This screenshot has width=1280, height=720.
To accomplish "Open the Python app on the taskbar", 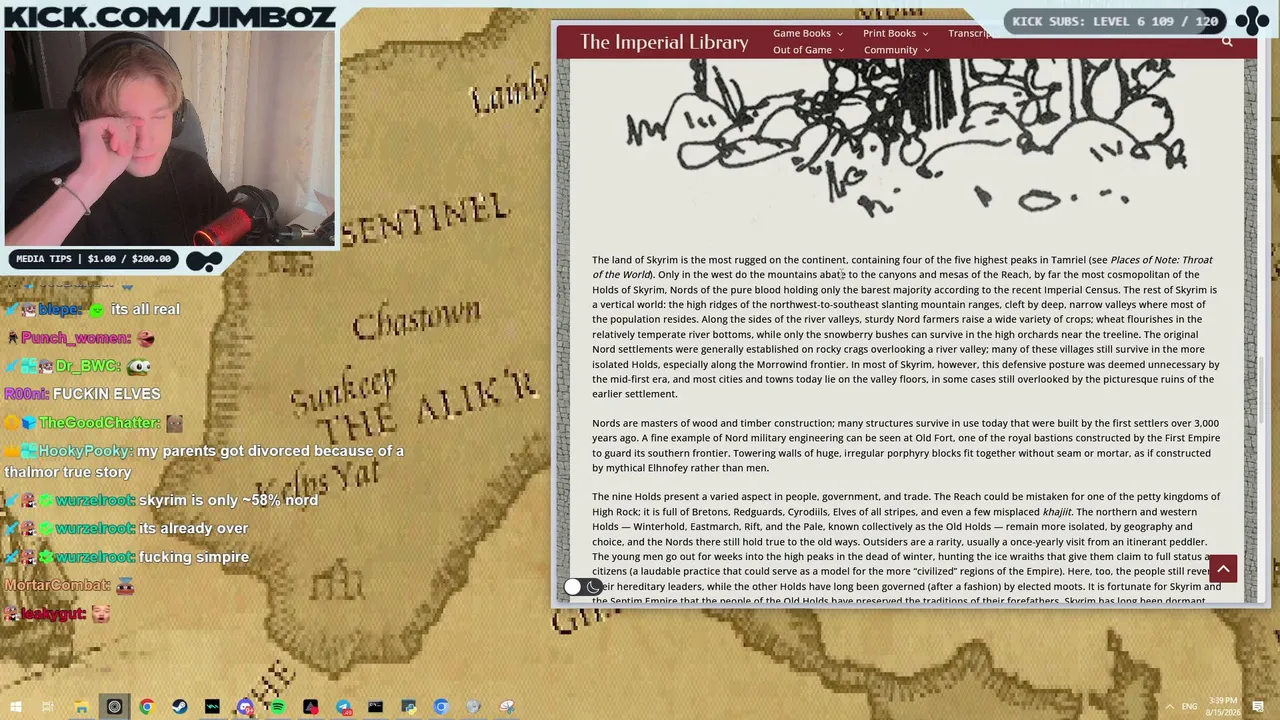I will point(409,707).
